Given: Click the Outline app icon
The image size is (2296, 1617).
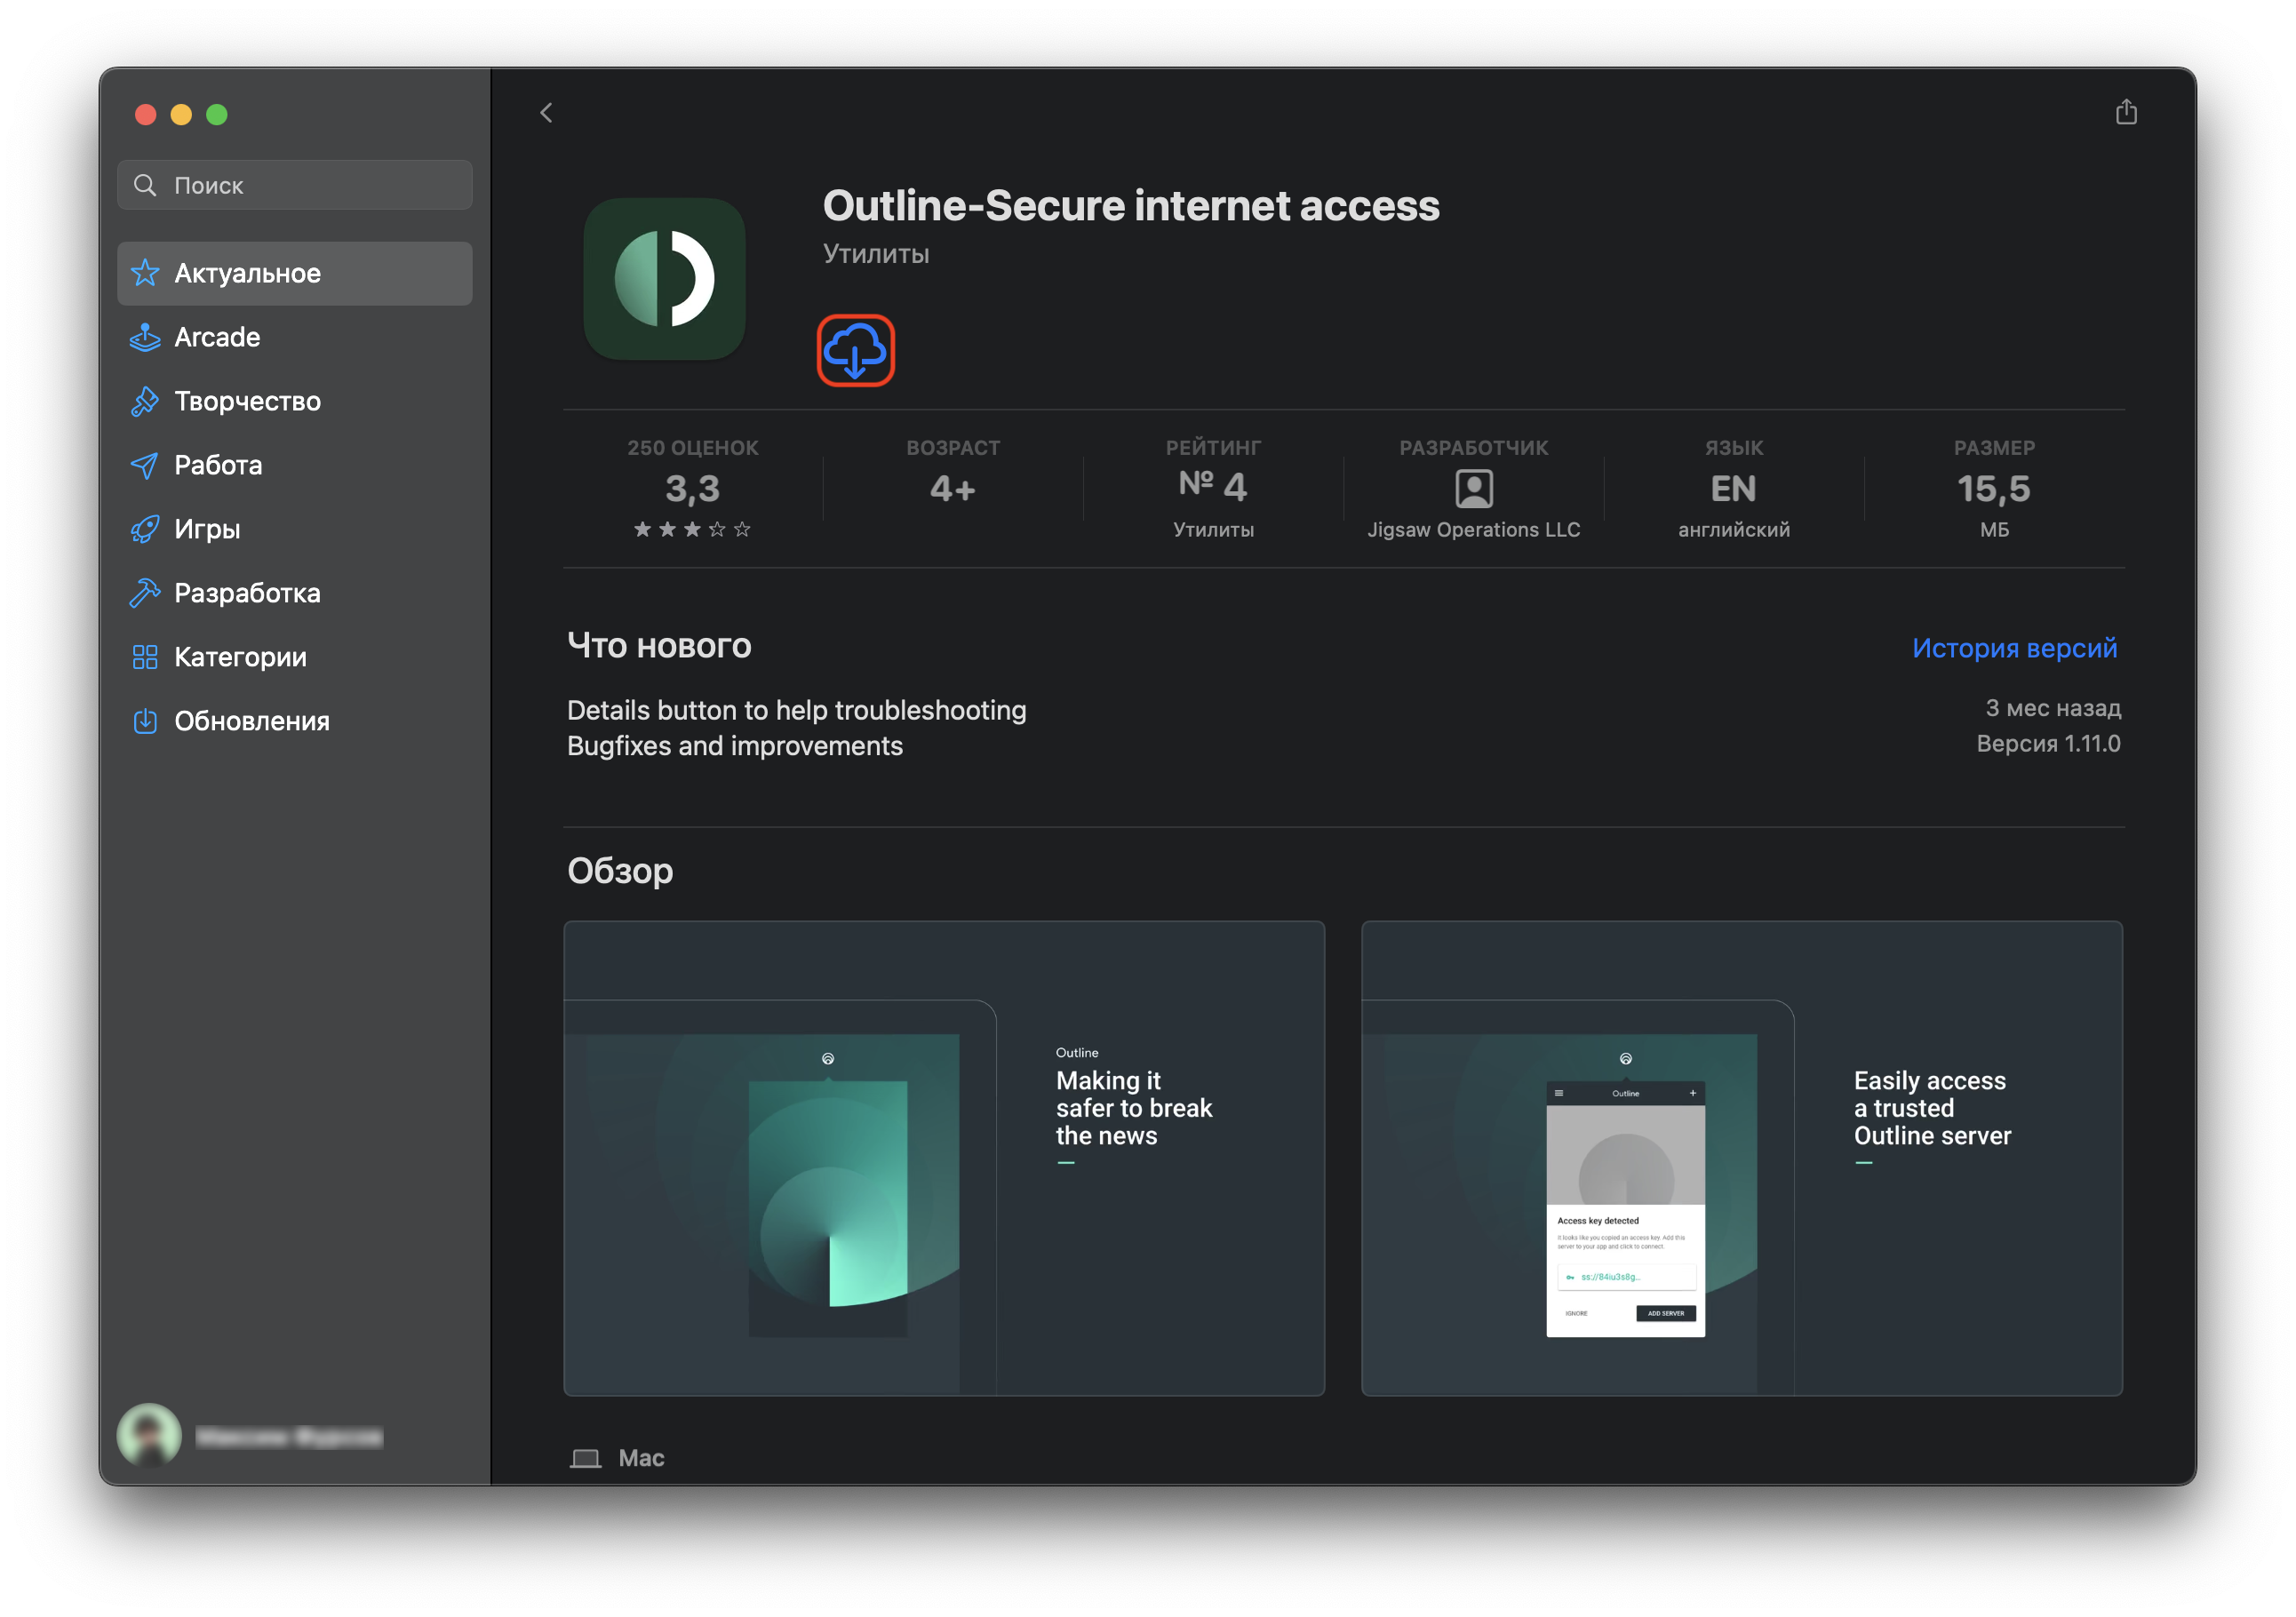Looking at the screenshot, I should coord(664,279).
